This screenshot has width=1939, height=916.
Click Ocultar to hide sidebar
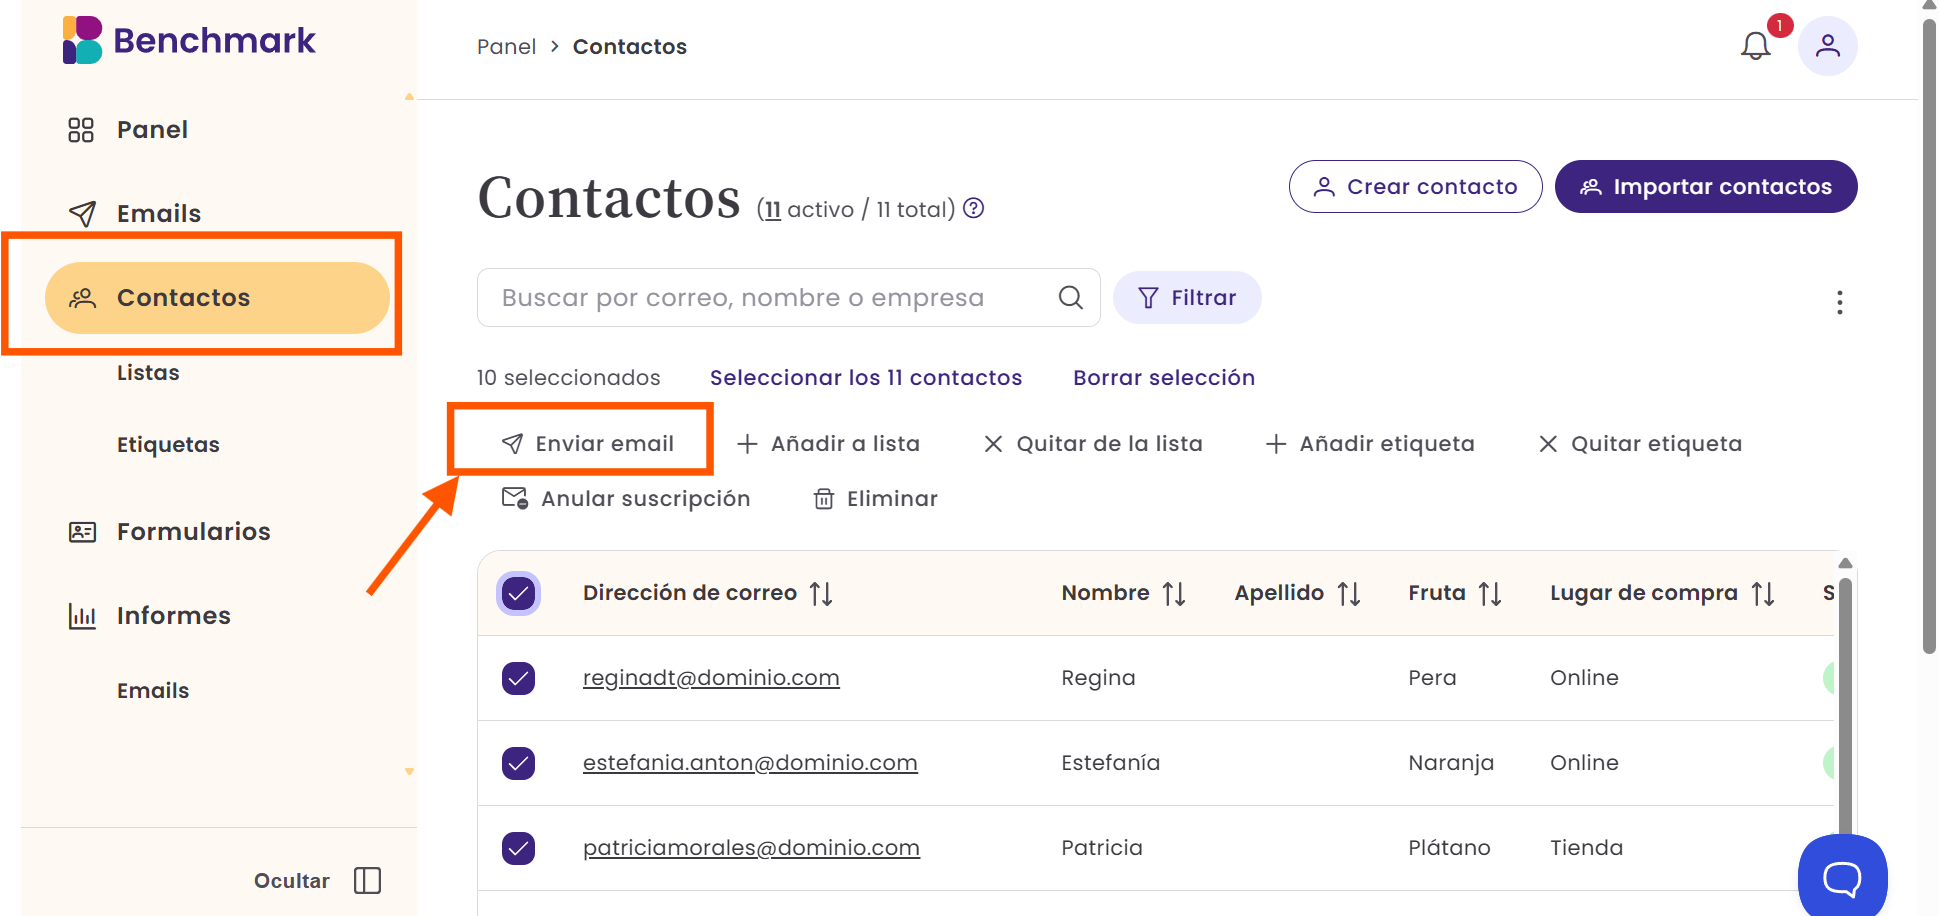292,881
